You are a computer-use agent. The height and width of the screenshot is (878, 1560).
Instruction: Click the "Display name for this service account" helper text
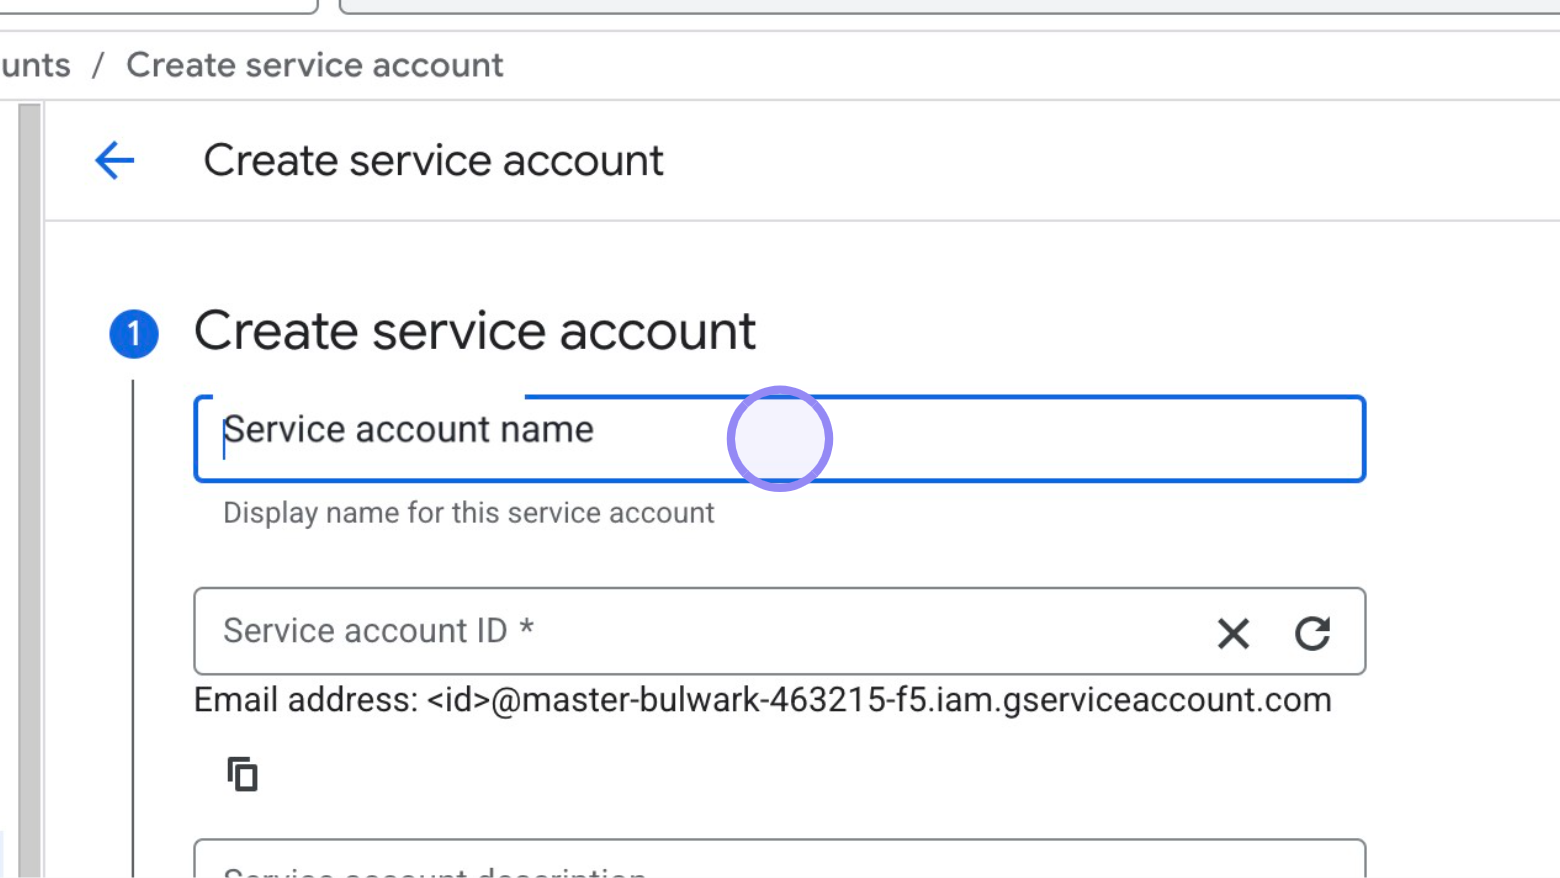tap(466, 513)
